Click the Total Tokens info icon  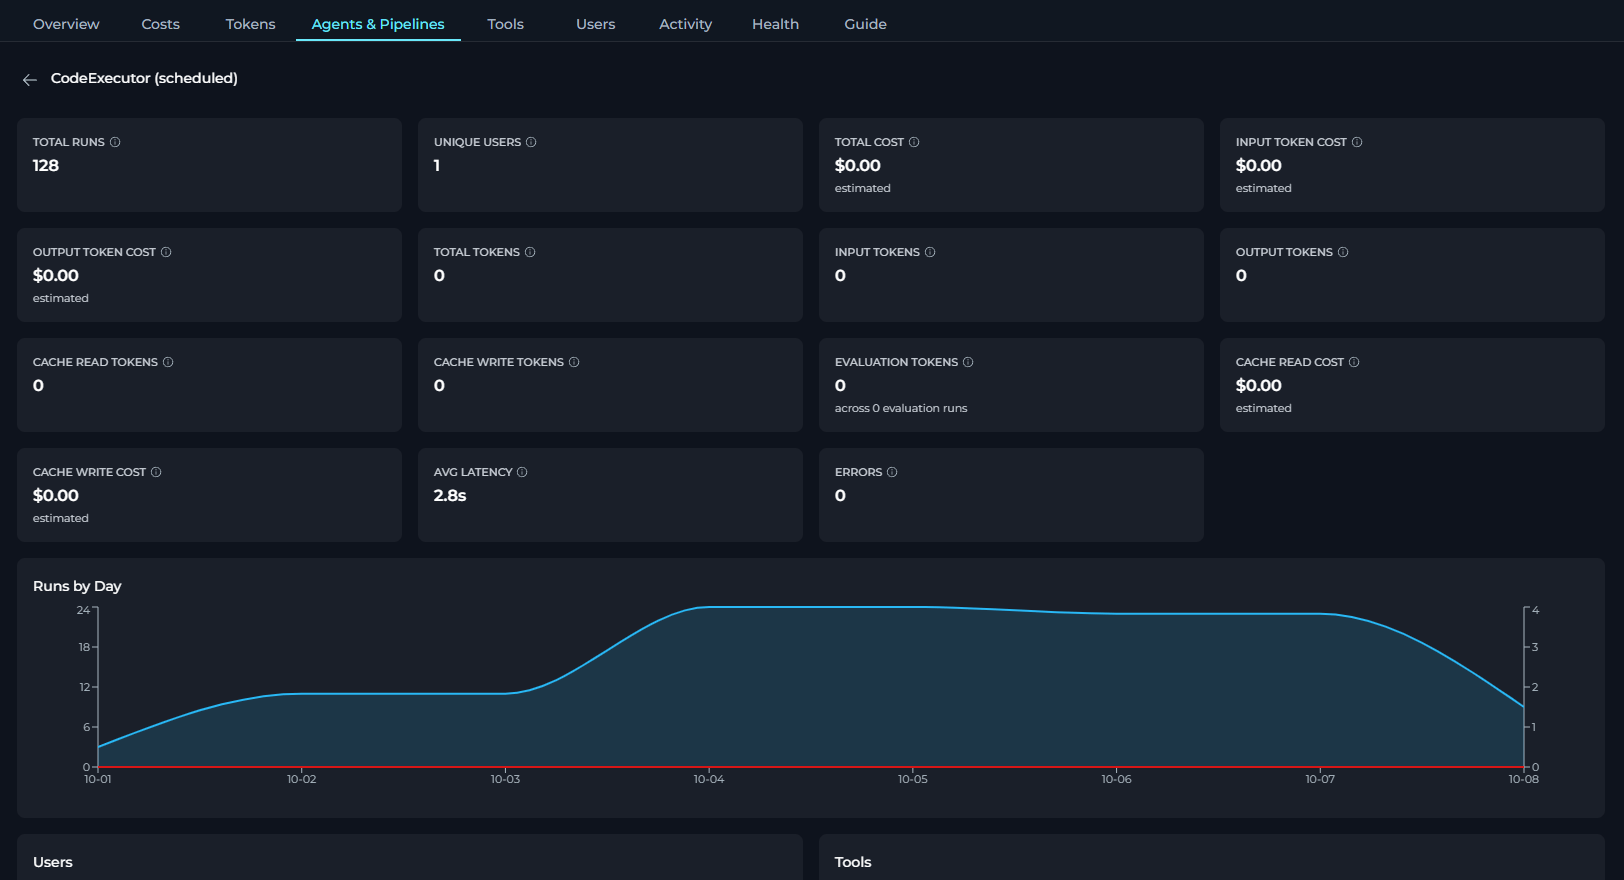click(x=530, y=252)
